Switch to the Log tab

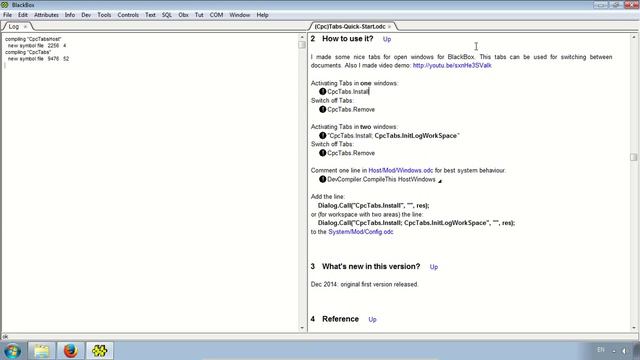[x=14, y=27]
